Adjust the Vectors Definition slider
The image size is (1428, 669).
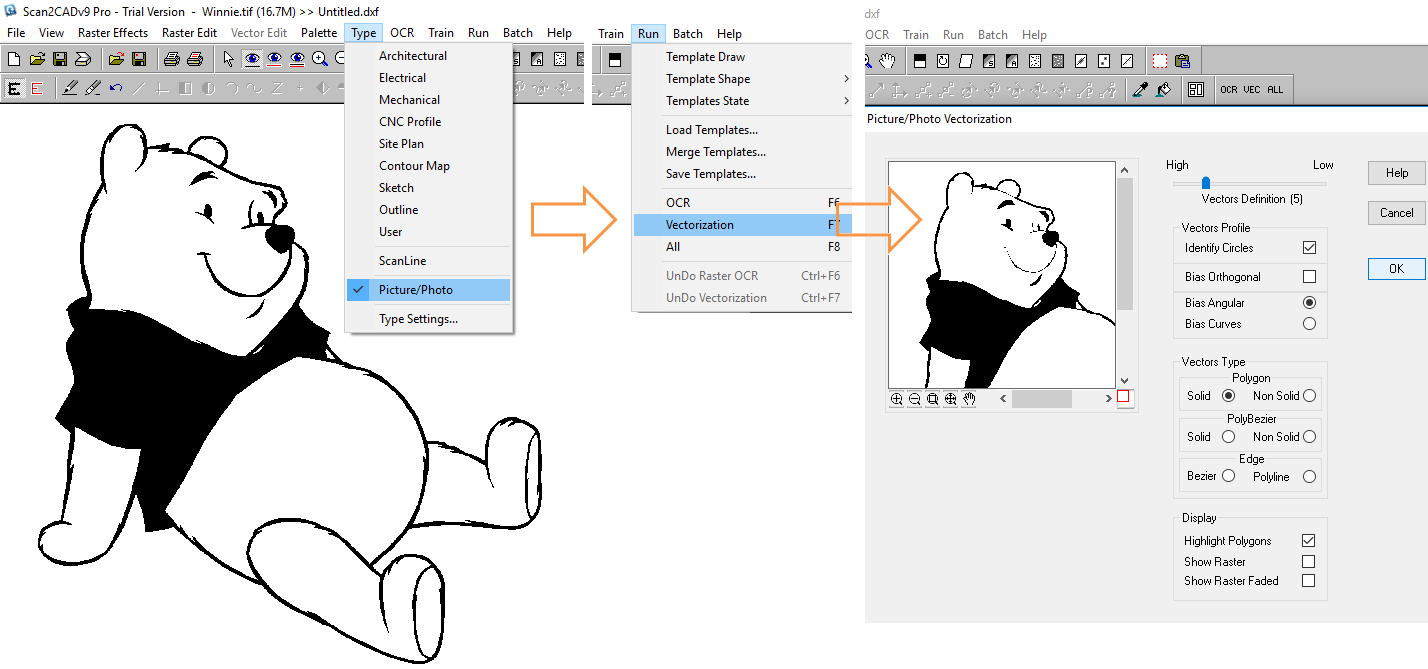point(1206,182)
